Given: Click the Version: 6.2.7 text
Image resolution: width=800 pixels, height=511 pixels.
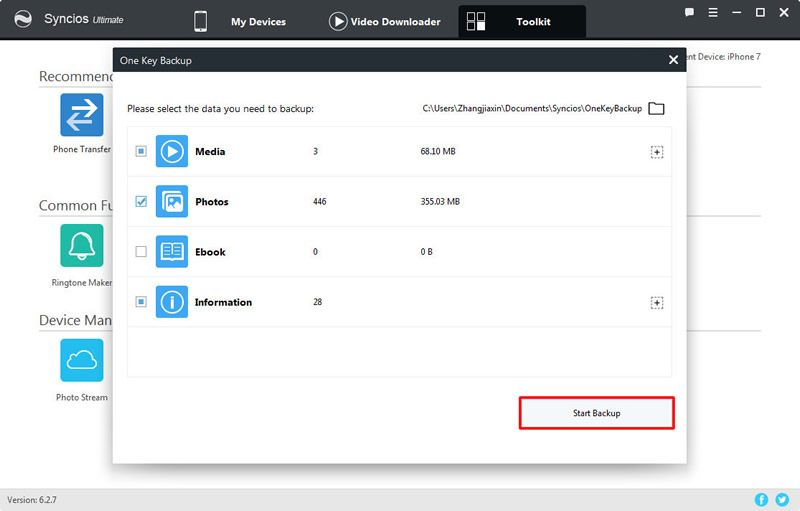Looking at the screenshot, I should pos(32,500).
